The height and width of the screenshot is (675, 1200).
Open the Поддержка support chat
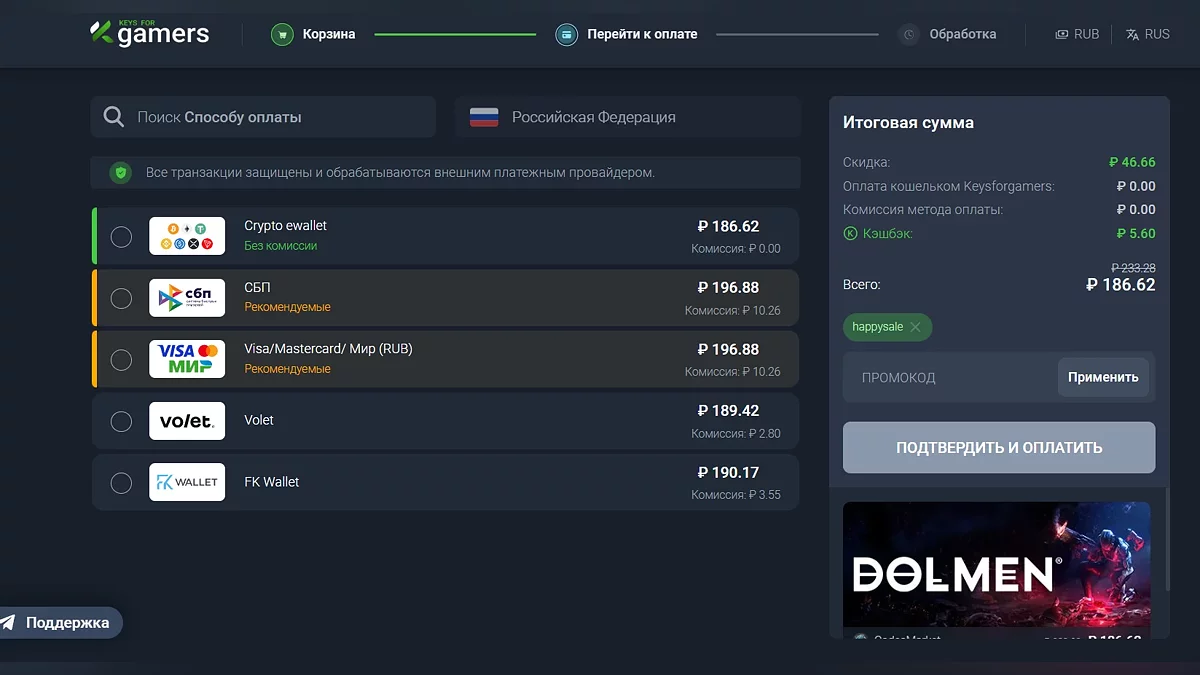coord(61,623)
